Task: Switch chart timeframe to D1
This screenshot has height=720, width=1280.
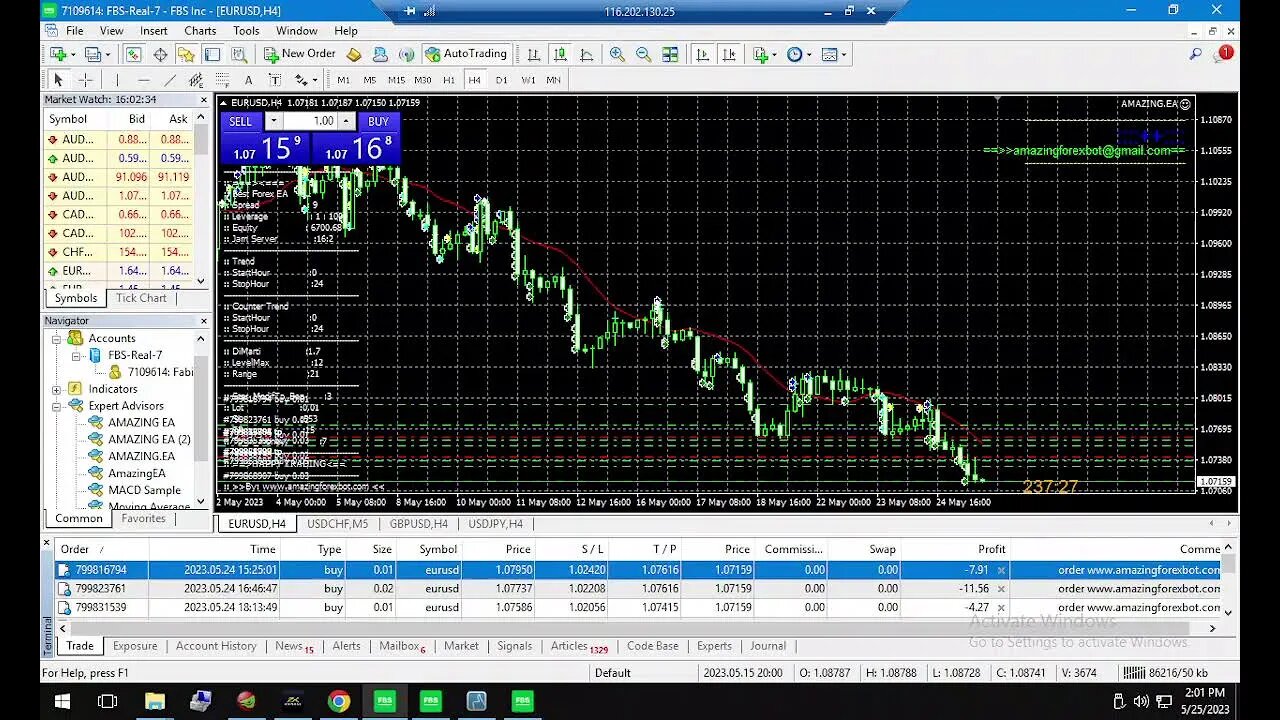Action: tap(501, 80)
